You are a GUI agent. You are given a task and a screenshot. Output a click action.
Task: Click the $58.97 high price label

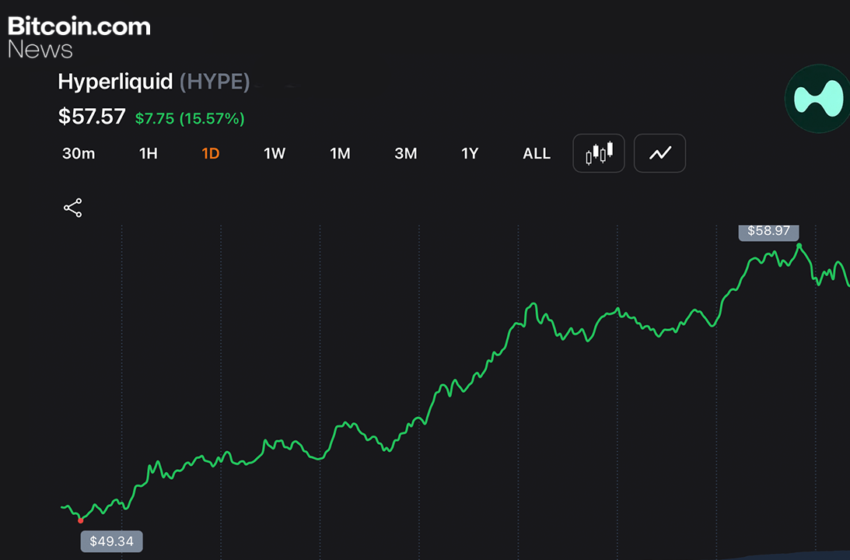point(769,231)
